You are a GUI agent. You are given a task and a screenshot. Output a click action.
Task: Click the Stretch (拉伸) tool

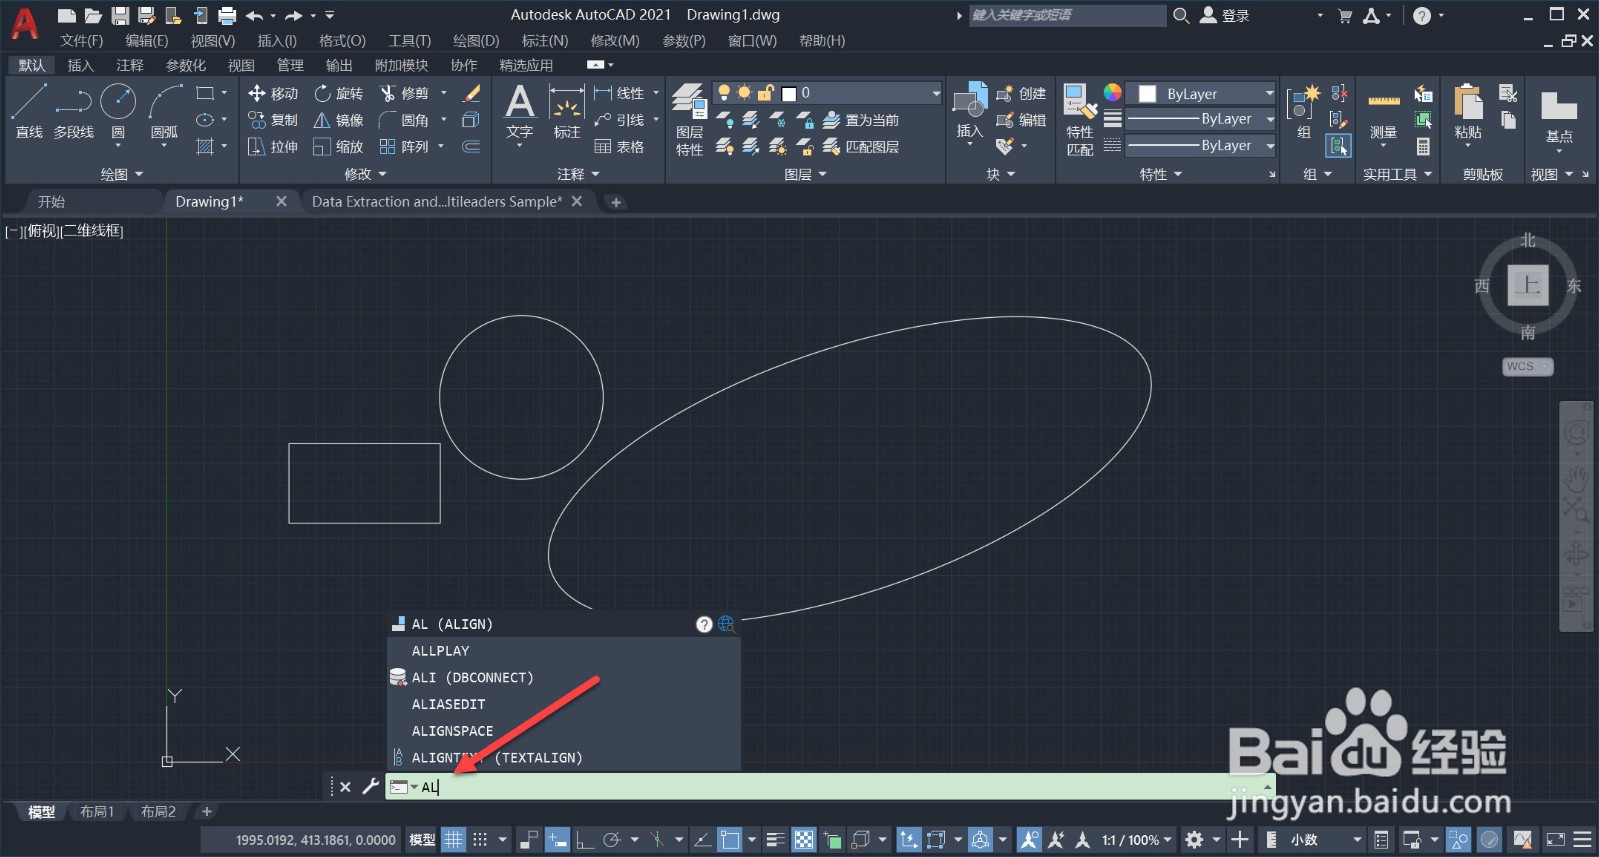(x=273, y=147)
